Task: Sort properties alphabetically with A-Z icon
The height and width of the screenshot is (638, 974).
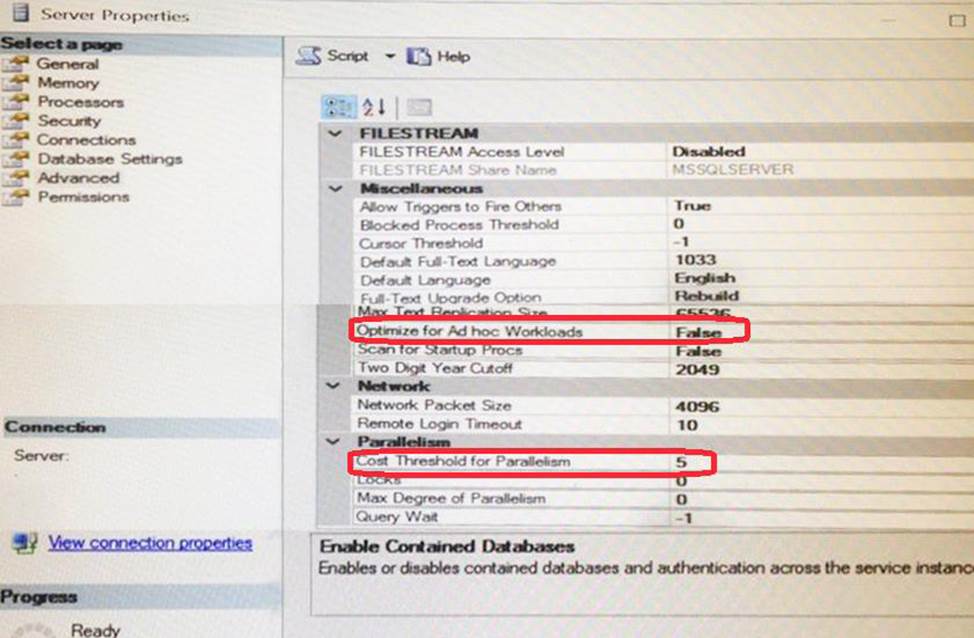Action: pos(374,107)
